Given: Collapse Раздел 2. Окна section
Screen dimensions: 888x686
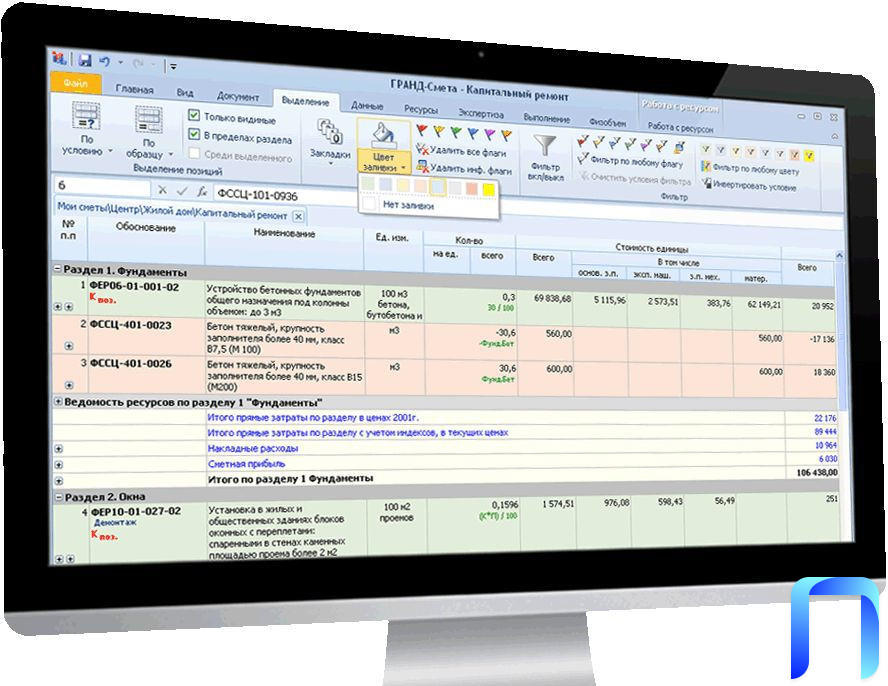Looking at the screenshot, I should pos(58,497).
